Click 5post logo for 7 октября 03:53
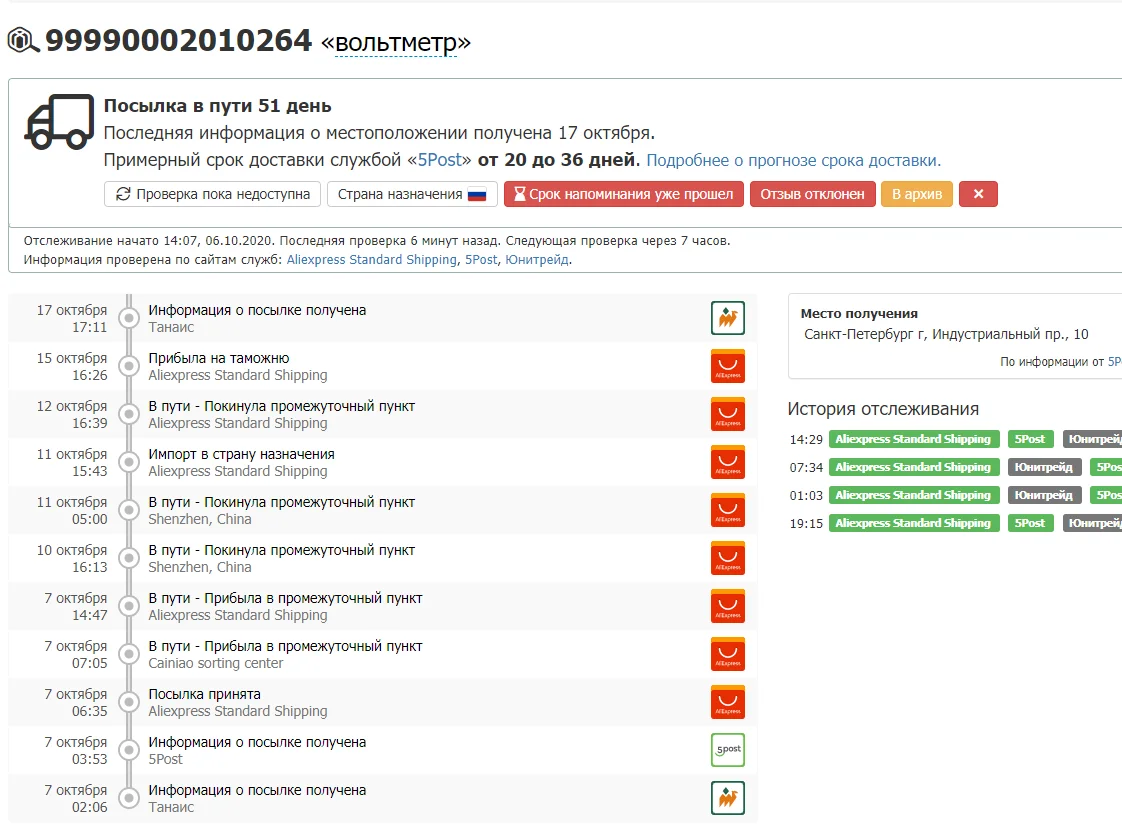The height and width of the screenshot is (831, 1122). (x=728, y=749)
